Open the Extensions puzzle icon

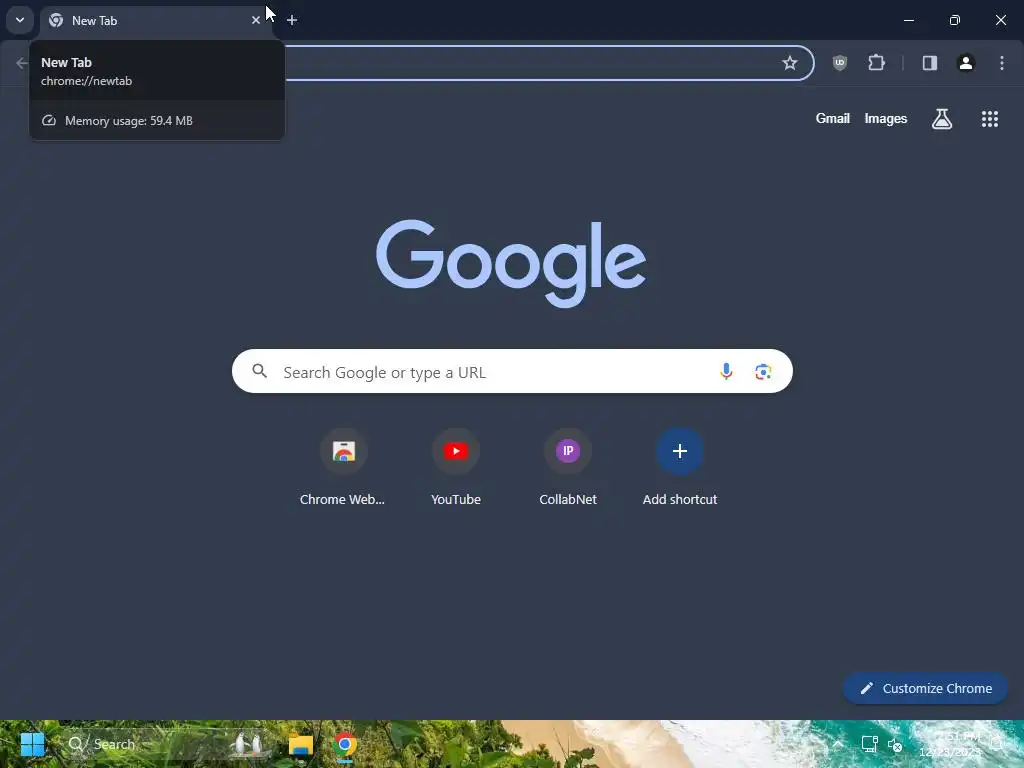click(876, 63)
